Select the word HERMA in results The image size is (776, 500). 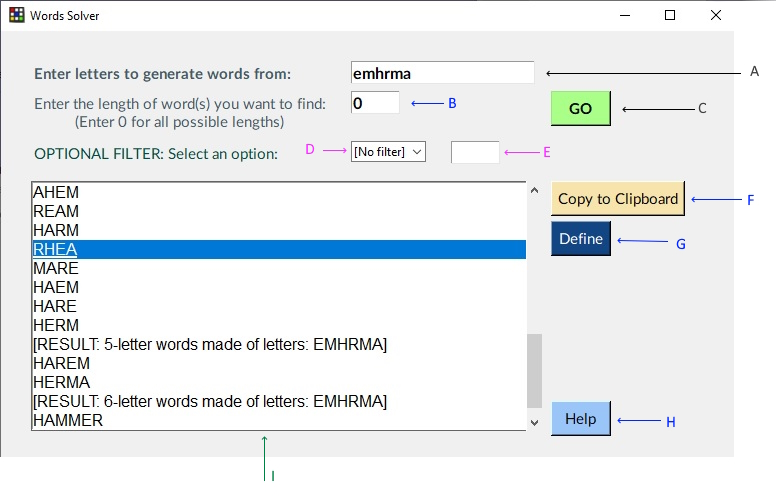[x=279, y=382]
